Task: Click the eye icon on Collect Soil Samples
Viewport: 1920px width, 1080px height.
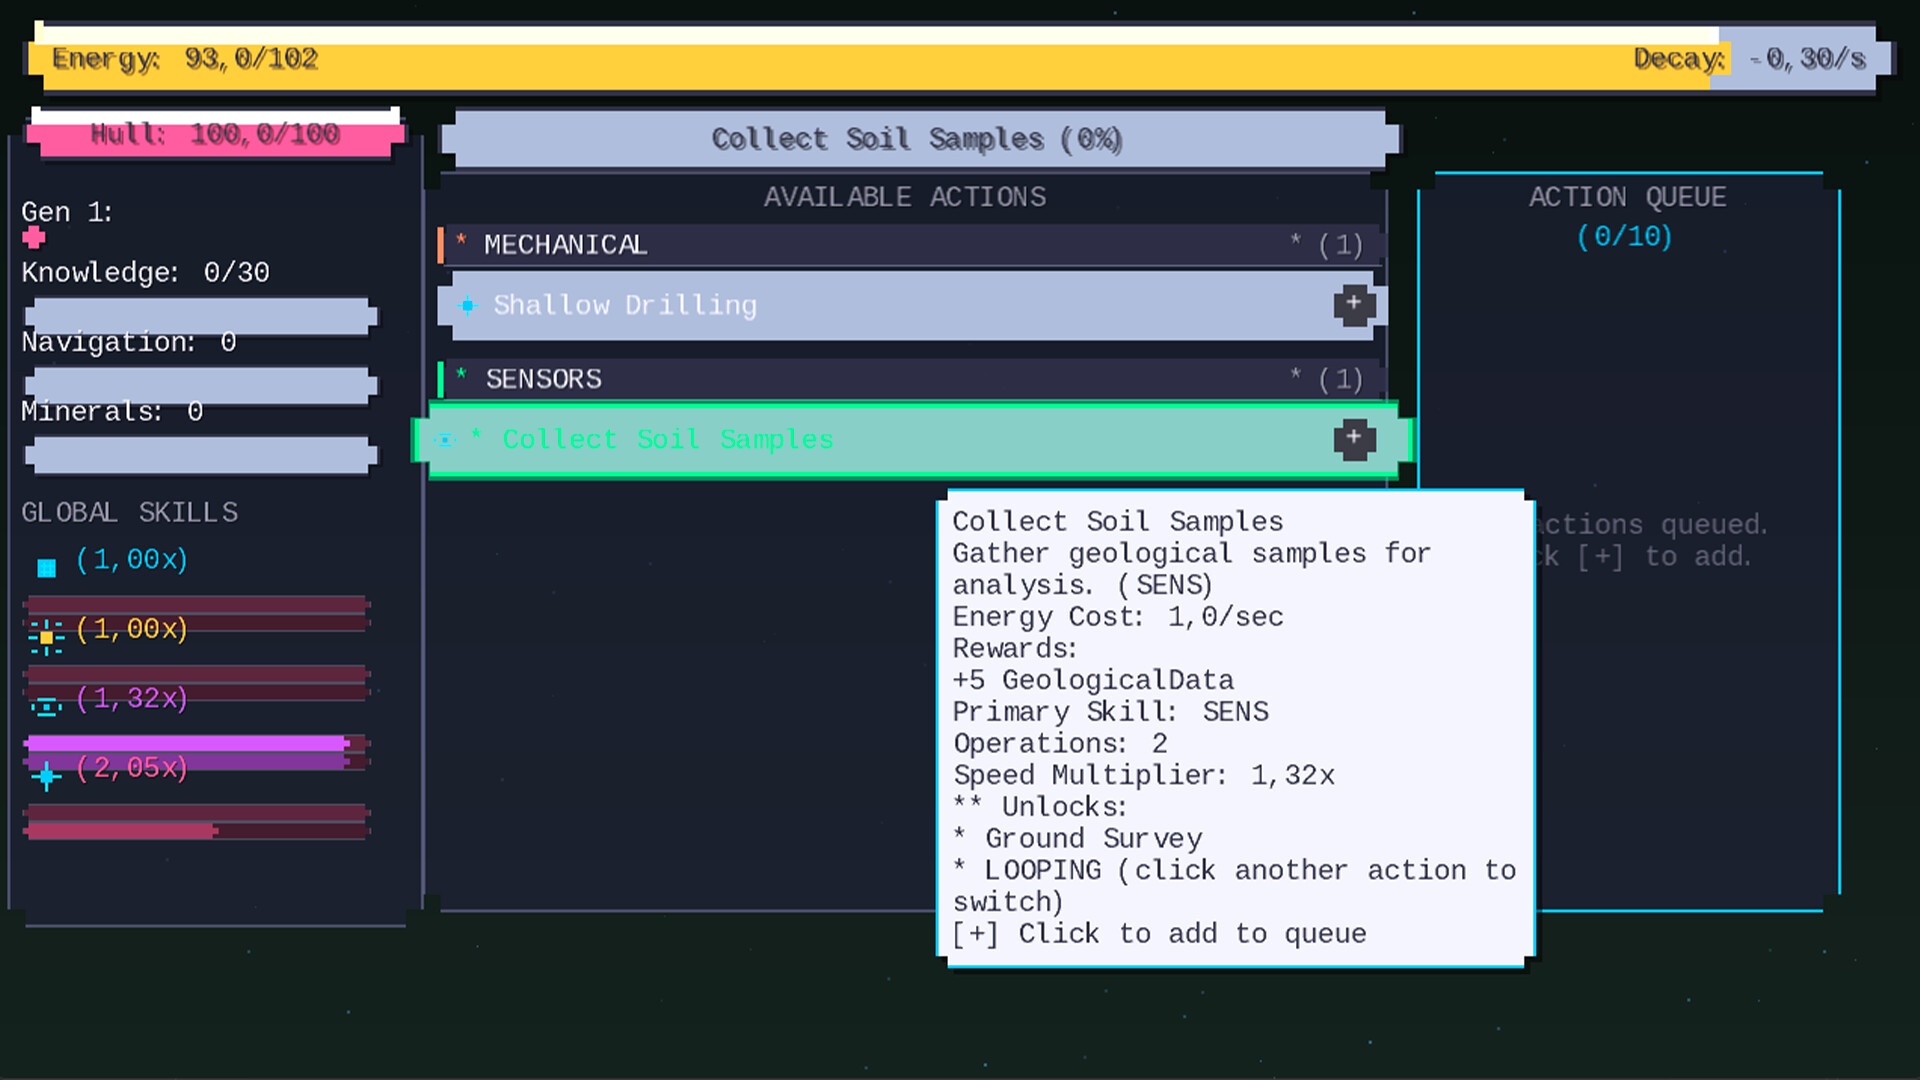Action: [444, 440]
